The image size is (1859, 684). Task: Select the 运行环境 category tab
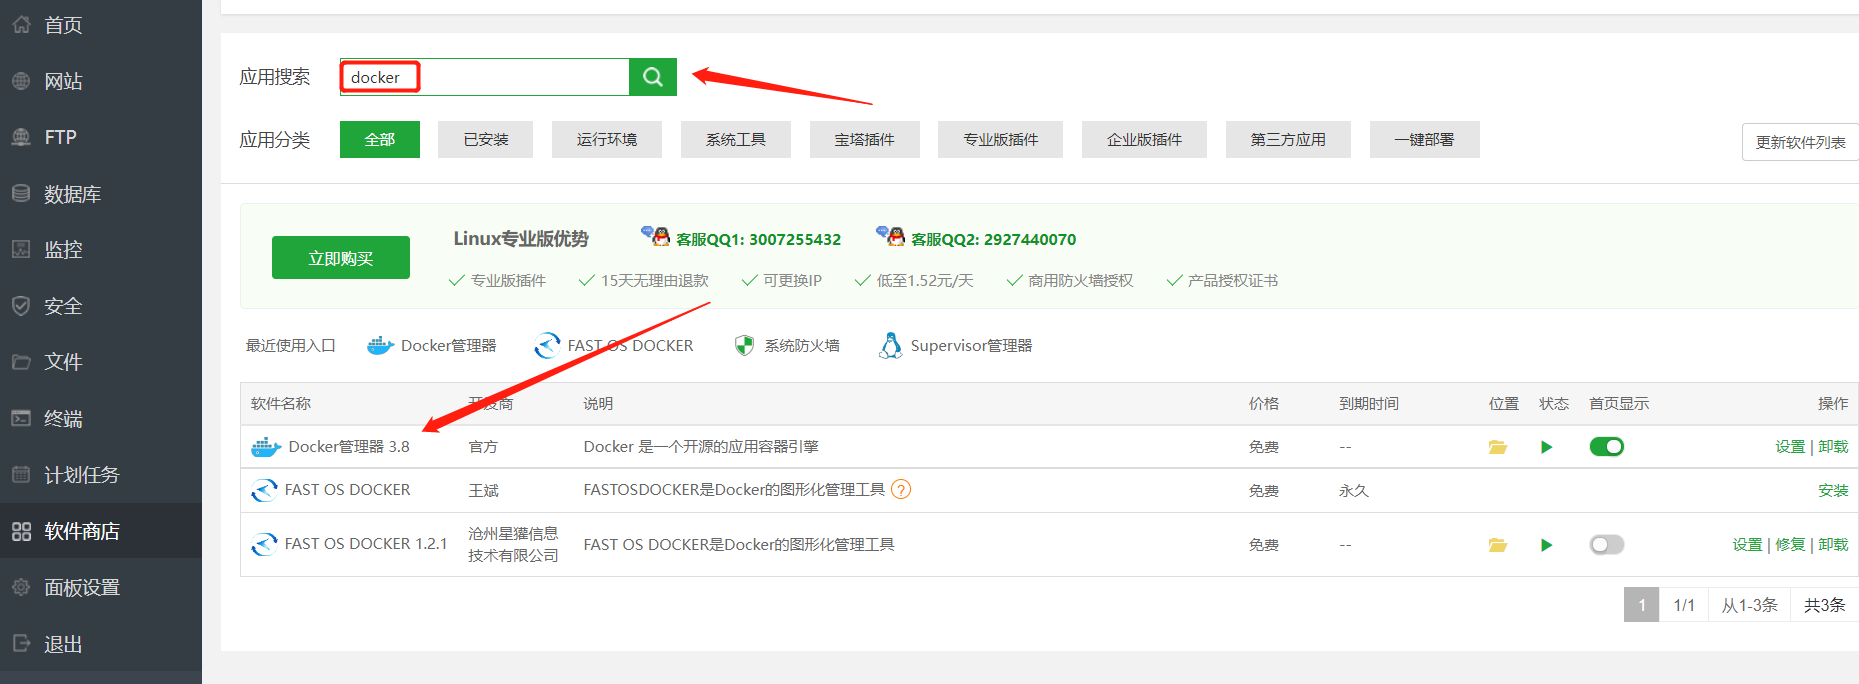607,140
